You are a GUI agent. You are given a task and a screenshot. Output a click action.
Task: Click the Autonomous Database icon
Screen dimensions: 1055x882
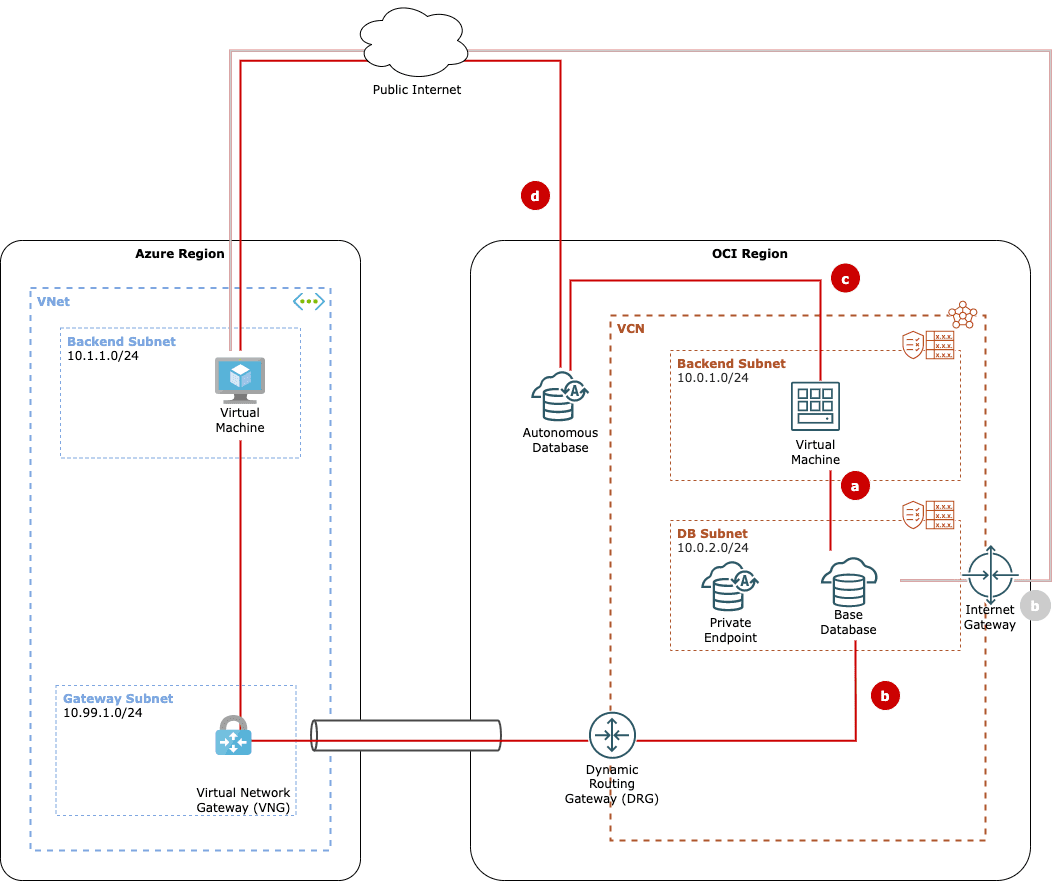click(560, 396)
